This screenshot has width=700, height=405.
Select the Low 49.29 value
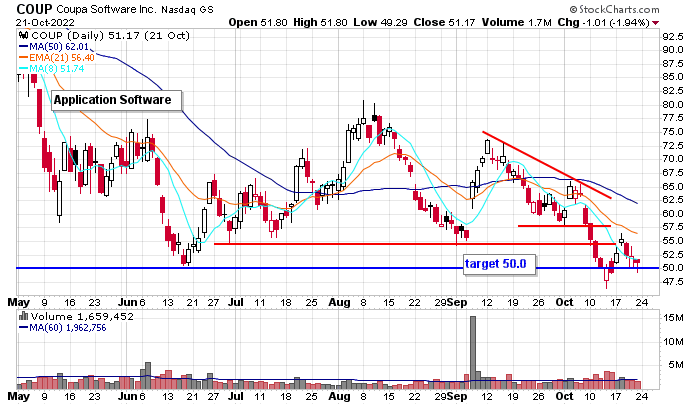tap(380, 22)
